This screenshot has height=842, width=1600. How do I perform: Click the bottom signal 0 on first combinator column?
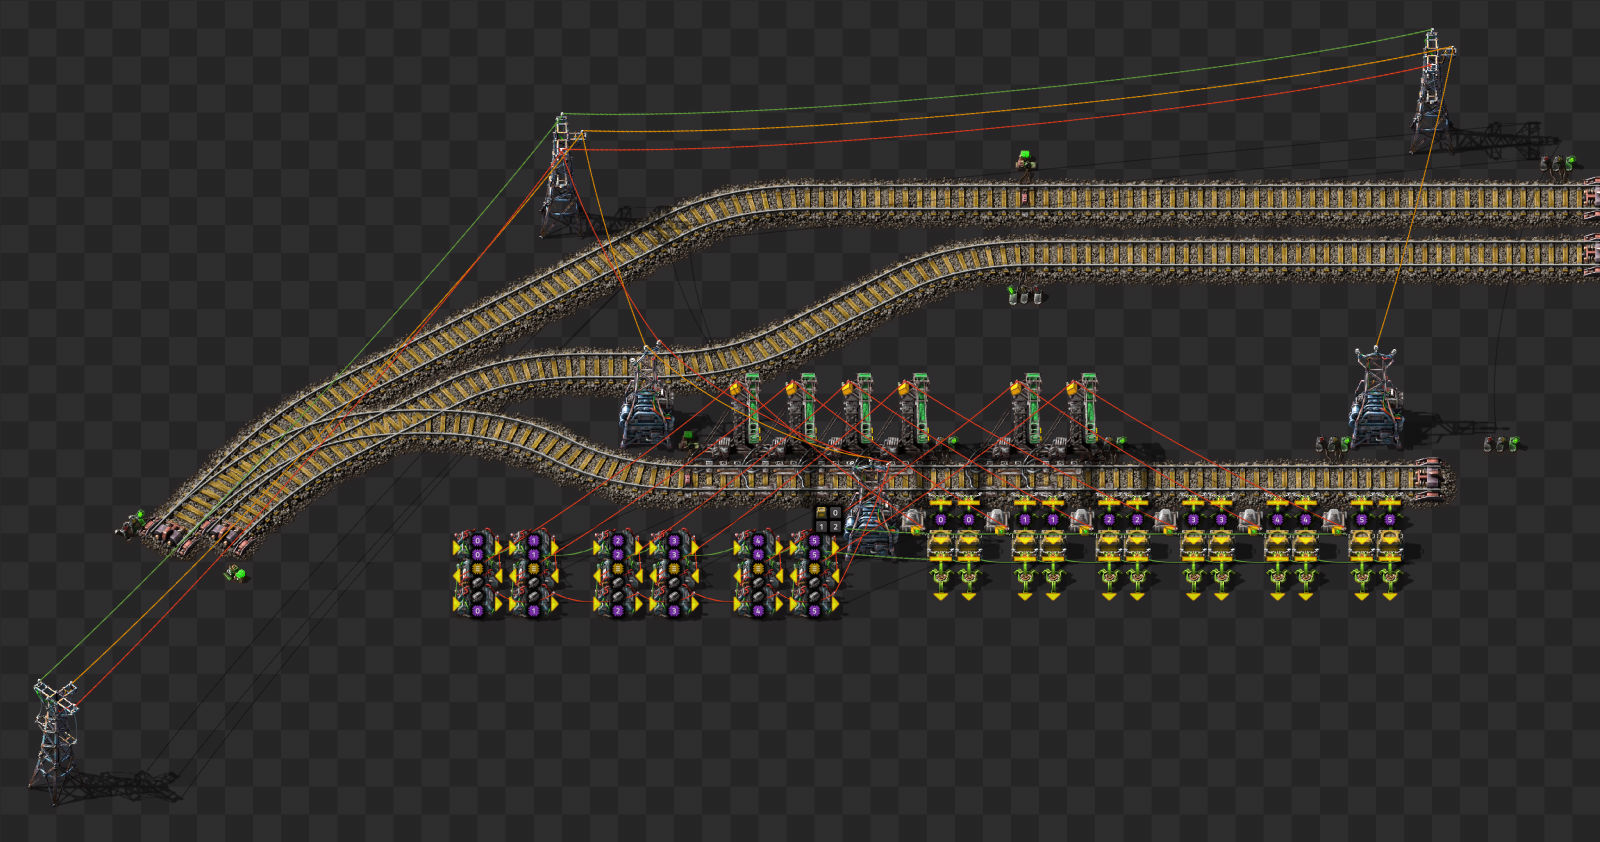coord(478,610)
